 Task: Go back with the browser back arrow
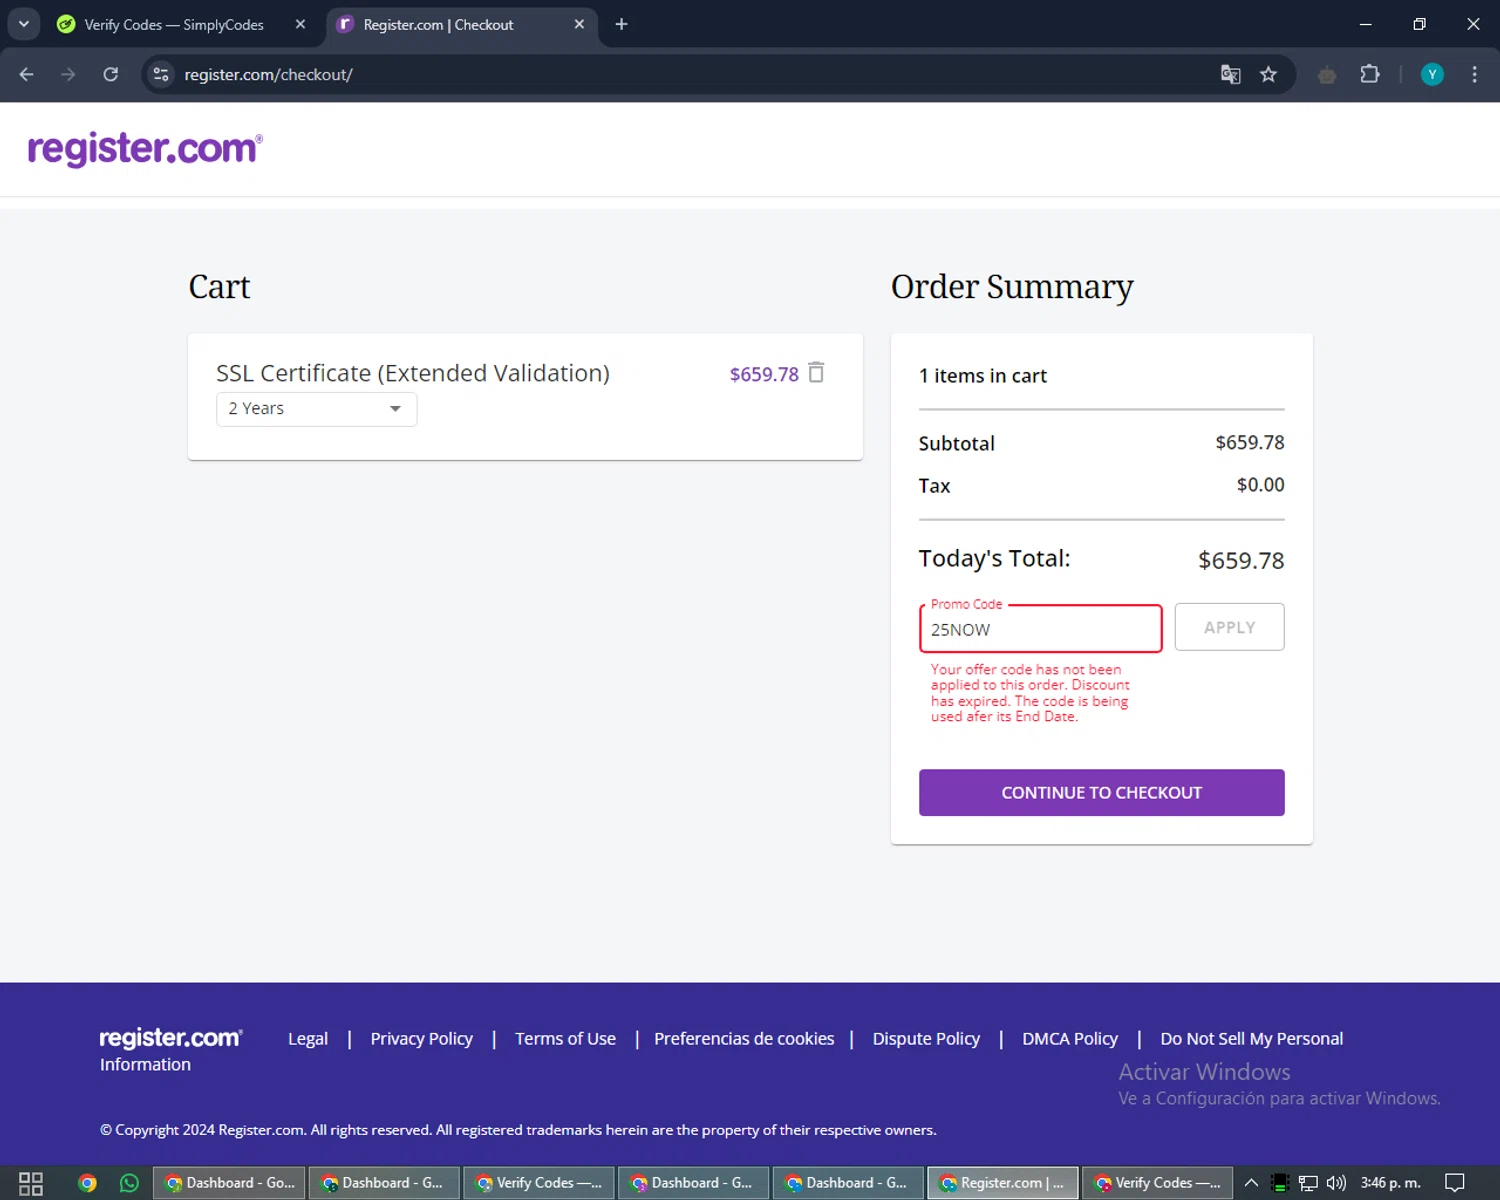point(27,74)
